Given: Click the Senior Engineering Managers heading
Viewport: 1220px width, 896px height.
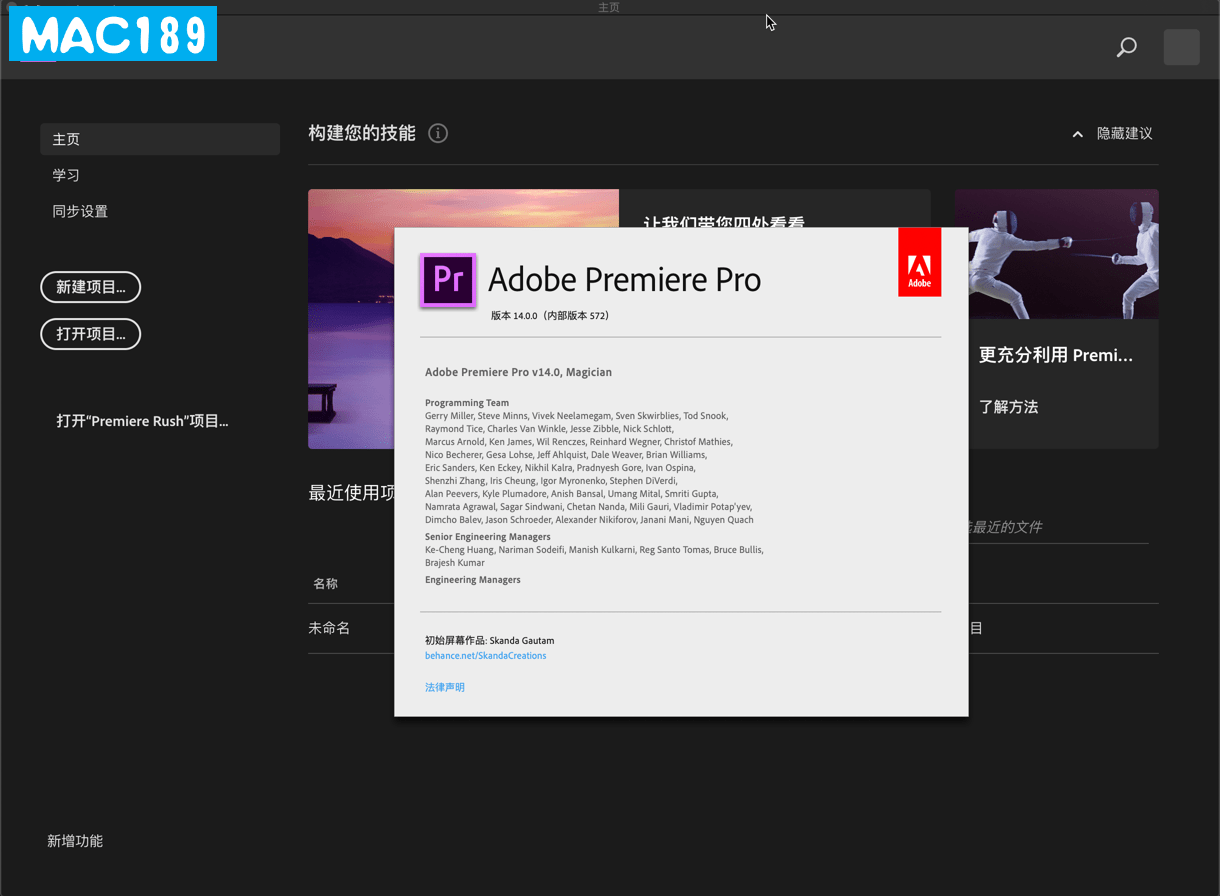Looking at the screenshot, I should (x=488, y=537).
